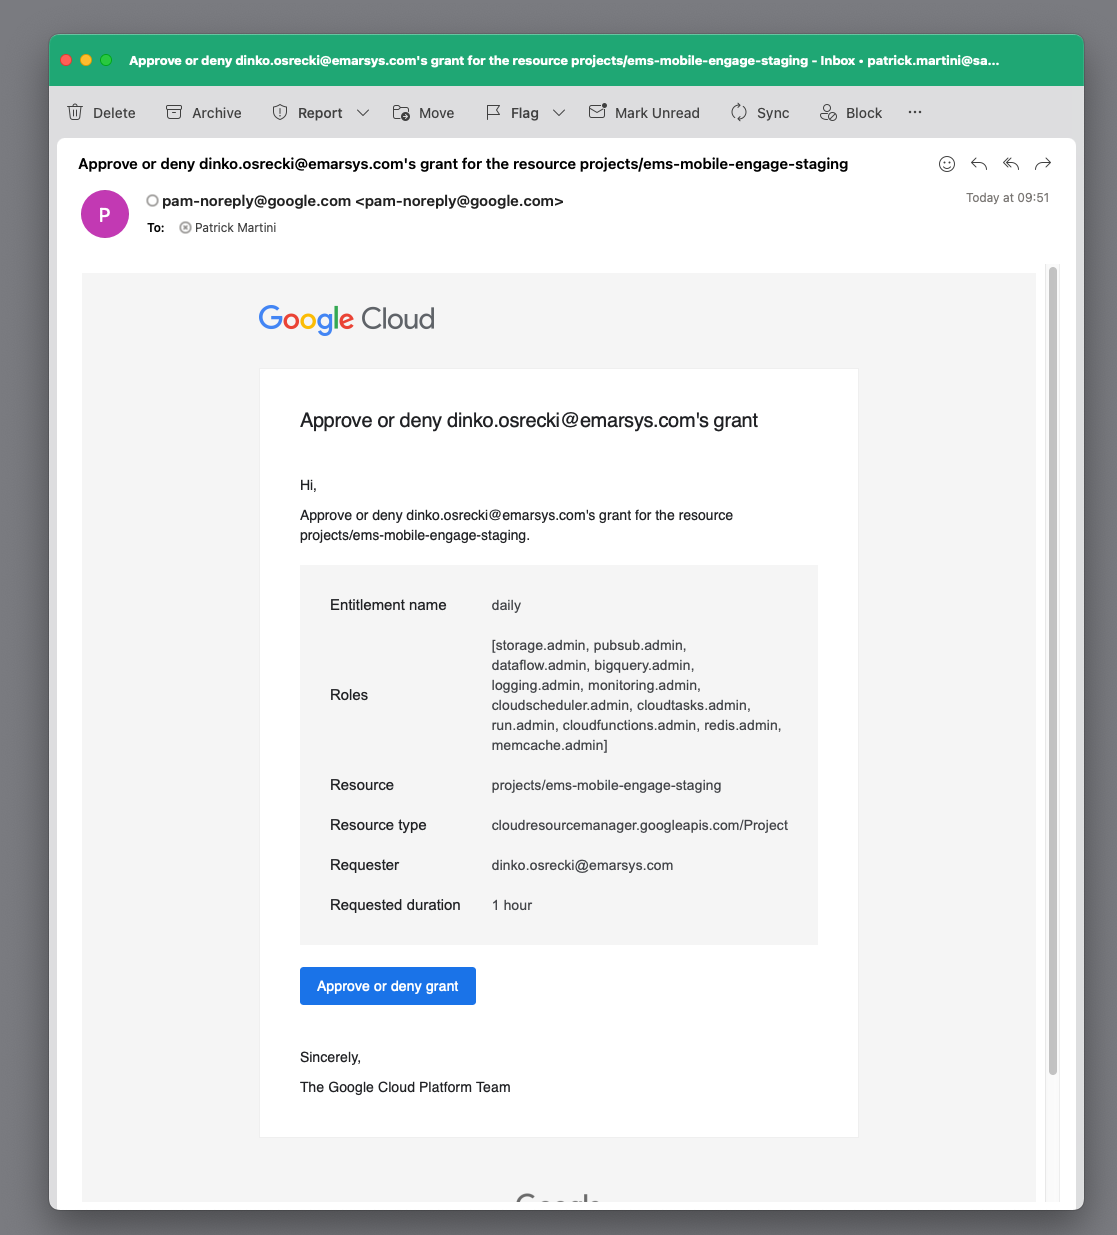
Task: Move the email to another folder
Action: pos(423,112)
